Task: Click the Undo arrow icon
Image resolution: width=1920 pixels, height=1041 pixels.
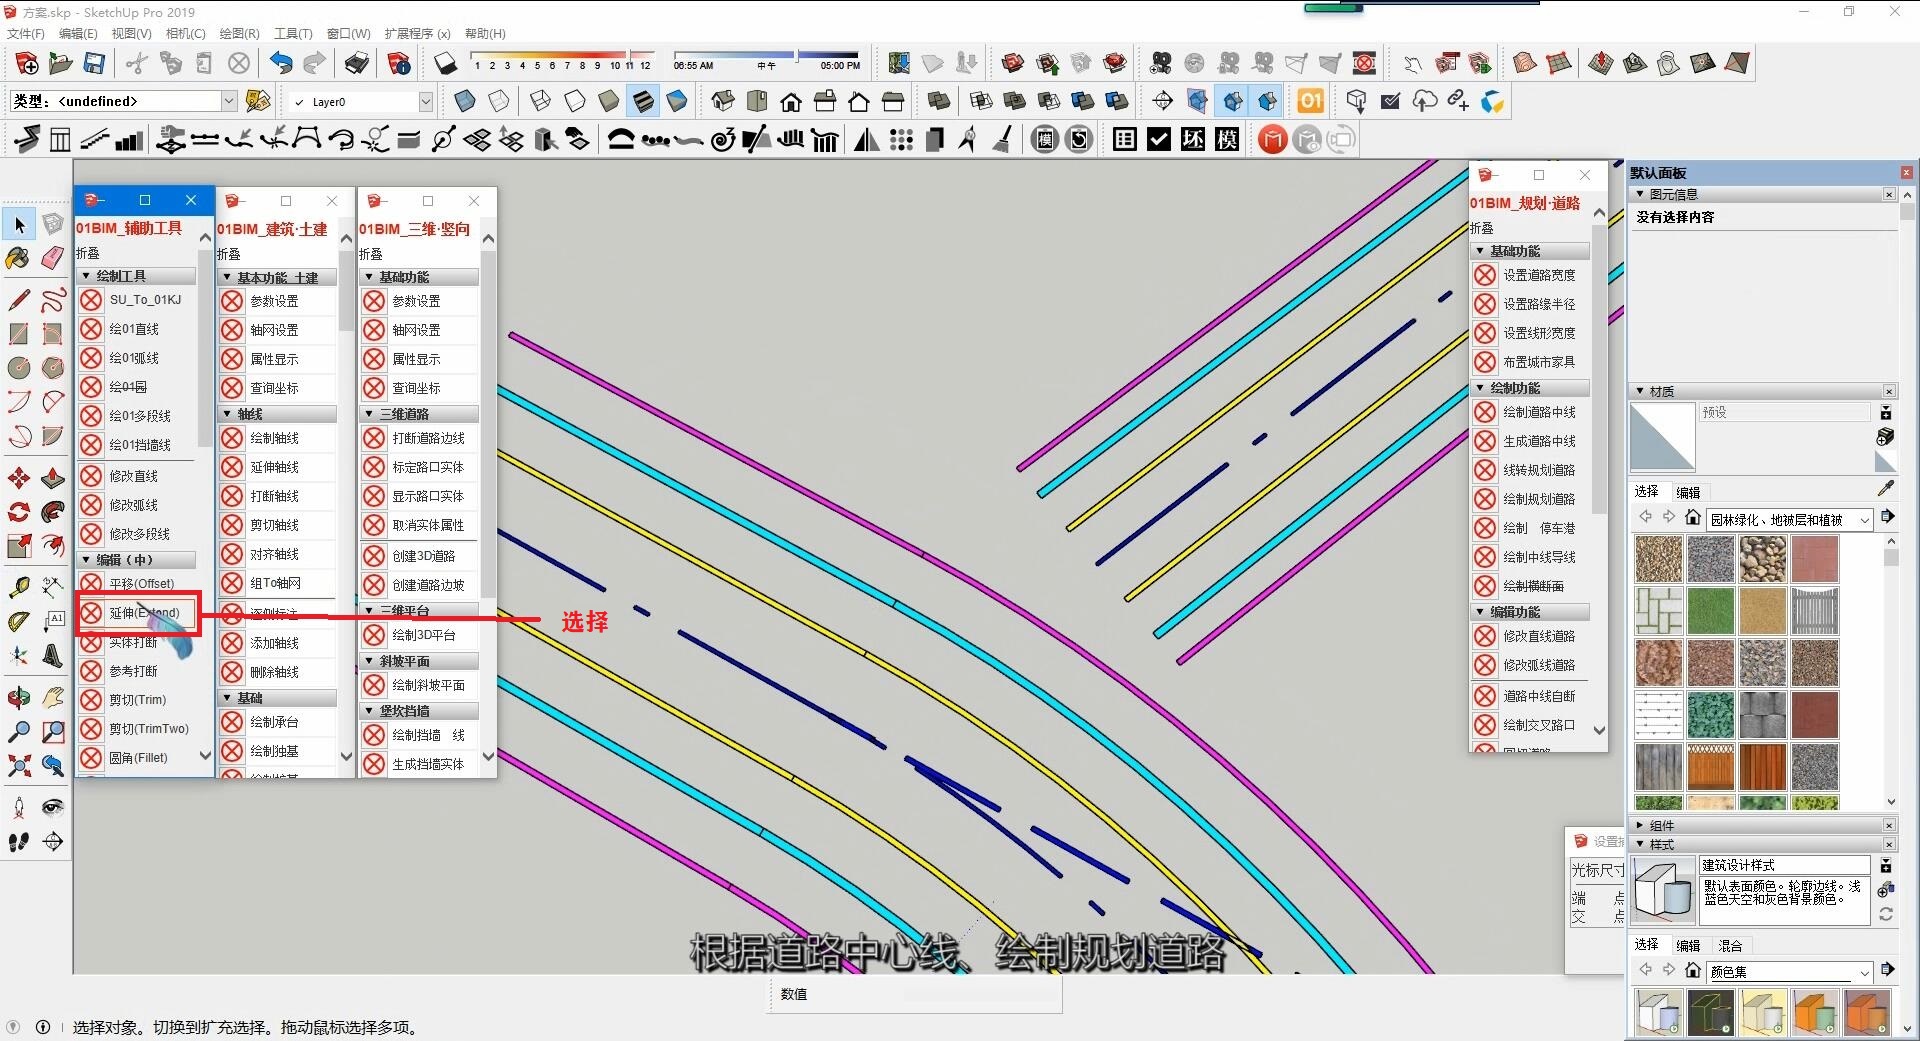Action: click(281, 64)
